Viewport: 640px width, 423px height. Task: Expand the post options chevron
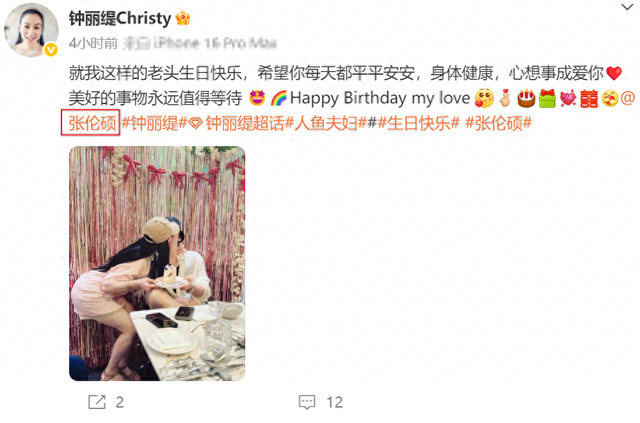click(x=627, y=7)
